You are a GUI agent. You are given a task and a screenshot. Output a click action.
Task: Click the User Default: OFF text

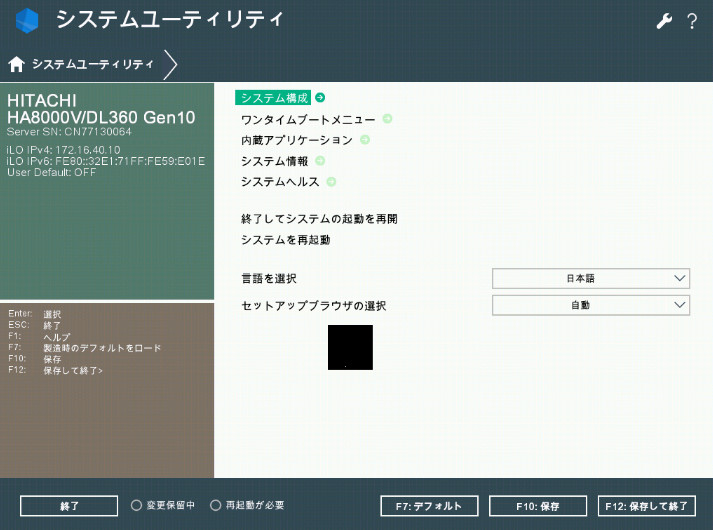pyautogui.click(x=51, y=173)
